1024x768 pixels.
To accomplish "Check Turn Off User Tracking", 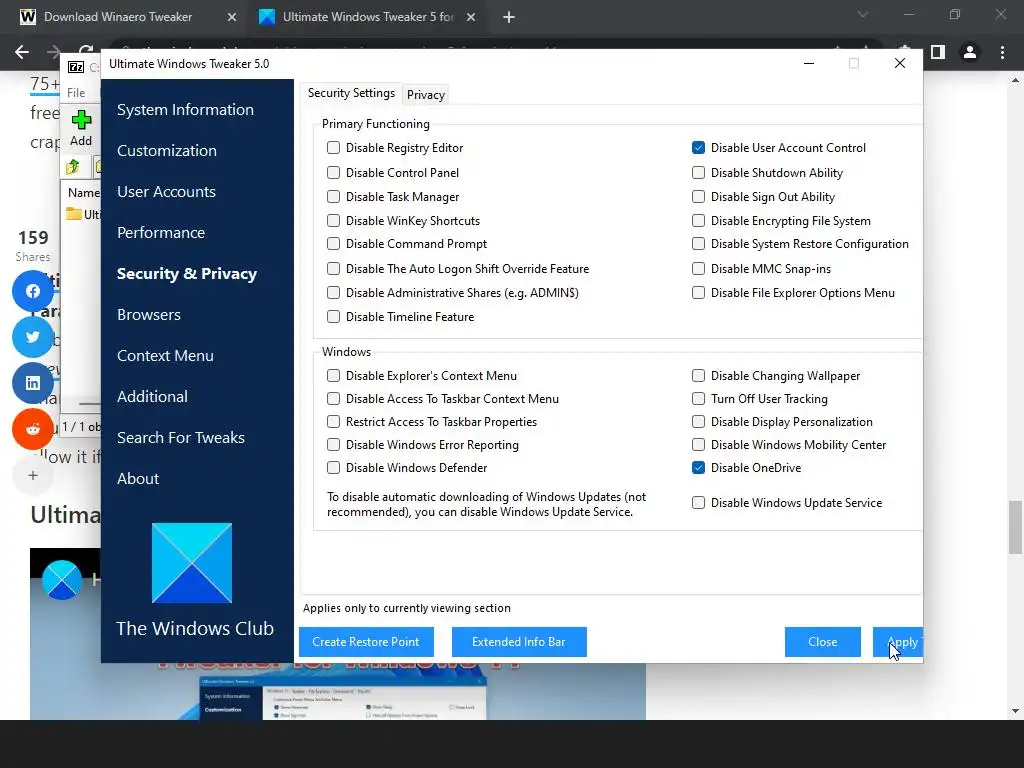I will coord(698,398).
